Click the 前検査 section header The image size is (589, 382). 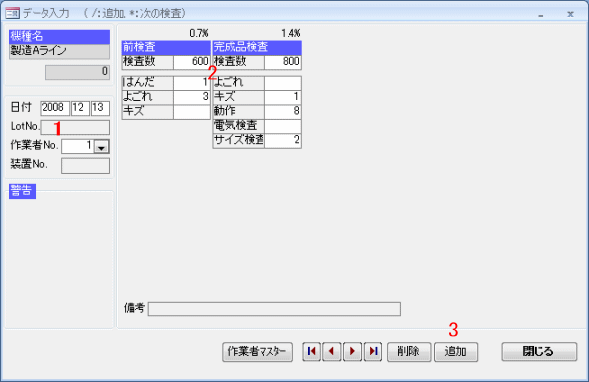[x=166, y=48]
